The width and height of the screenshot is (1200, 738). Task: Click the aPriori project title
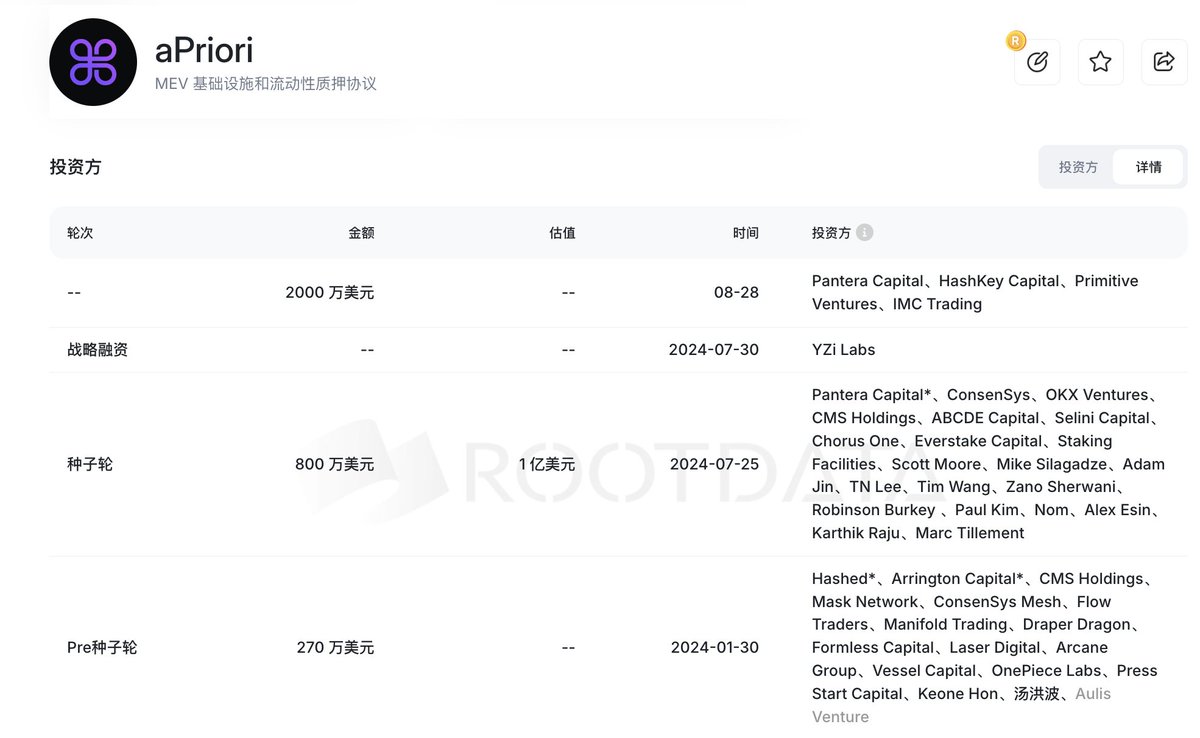(x=204, y=50)
